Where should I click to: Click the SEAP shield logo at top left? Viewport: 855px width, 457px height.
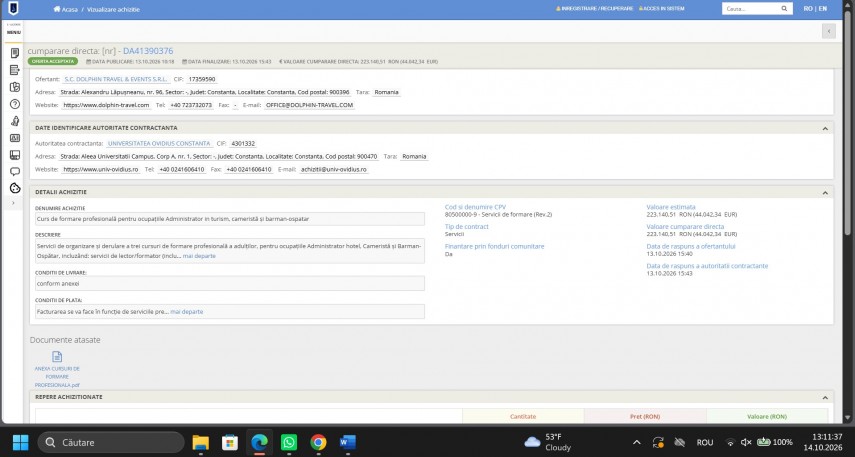[13, 9]
